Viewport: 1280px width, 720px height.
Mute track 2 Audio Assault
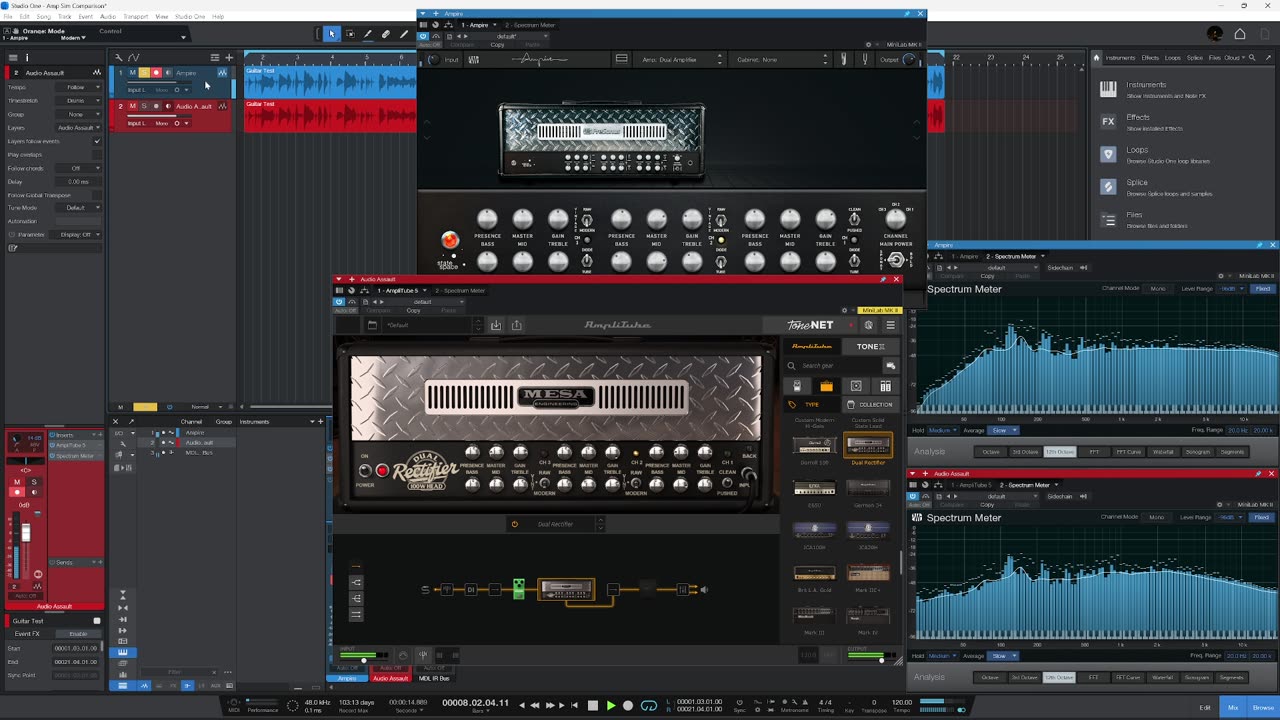pyautogui.click(x=132, y=106)
